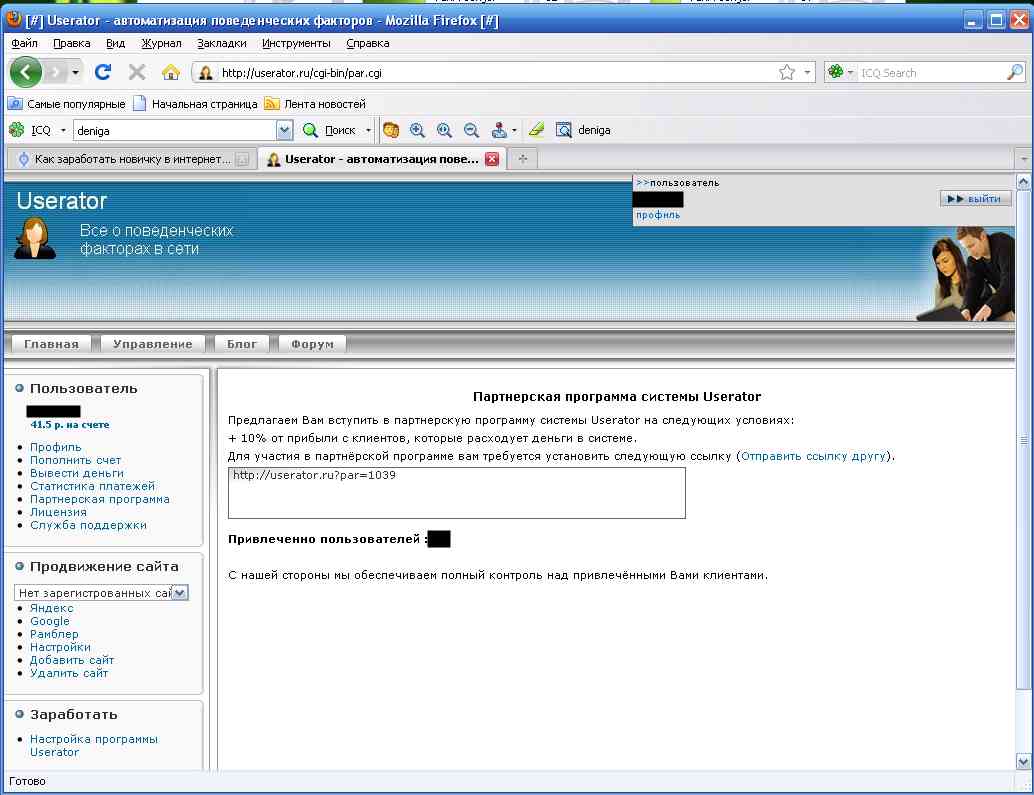Open the search engine selector dropdown
This screenshot has height=795, width=1034.
point(841,72)
